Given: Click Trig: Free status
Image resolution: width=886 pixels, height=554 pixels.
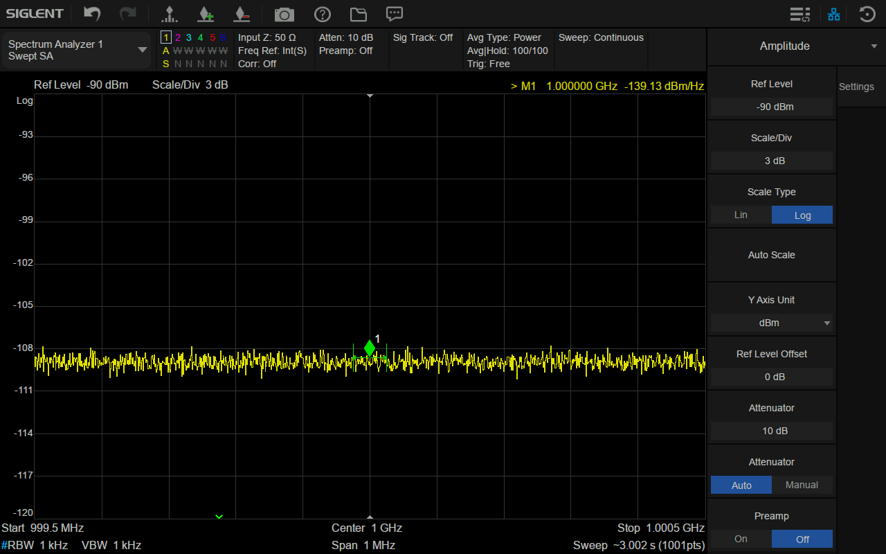Looking at the screenshot, I should [x=488, y=64].
